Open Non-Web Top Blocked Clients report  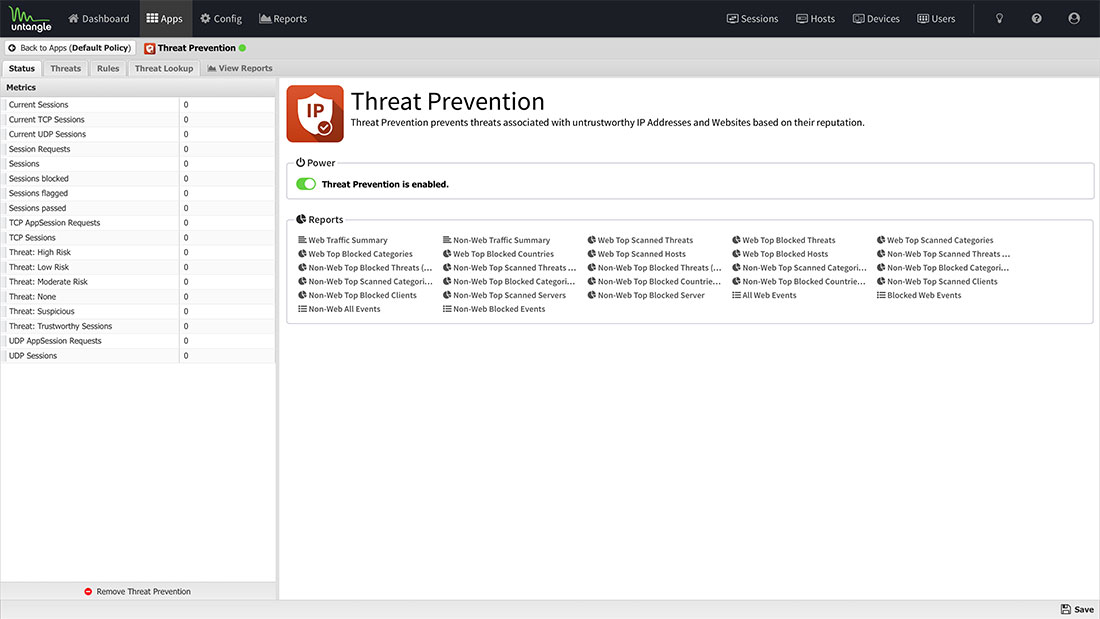point(357,295)
